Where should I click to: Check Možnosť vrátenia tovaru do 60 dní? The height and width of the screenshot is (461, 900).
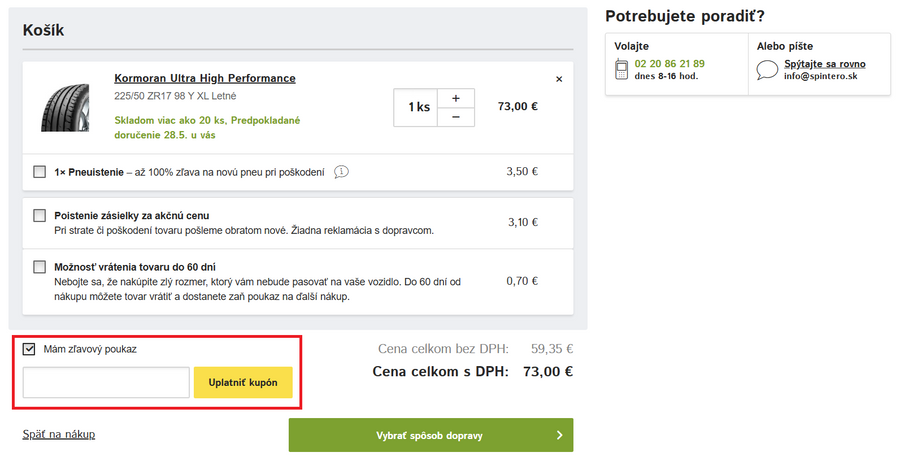tap(40, 267)
